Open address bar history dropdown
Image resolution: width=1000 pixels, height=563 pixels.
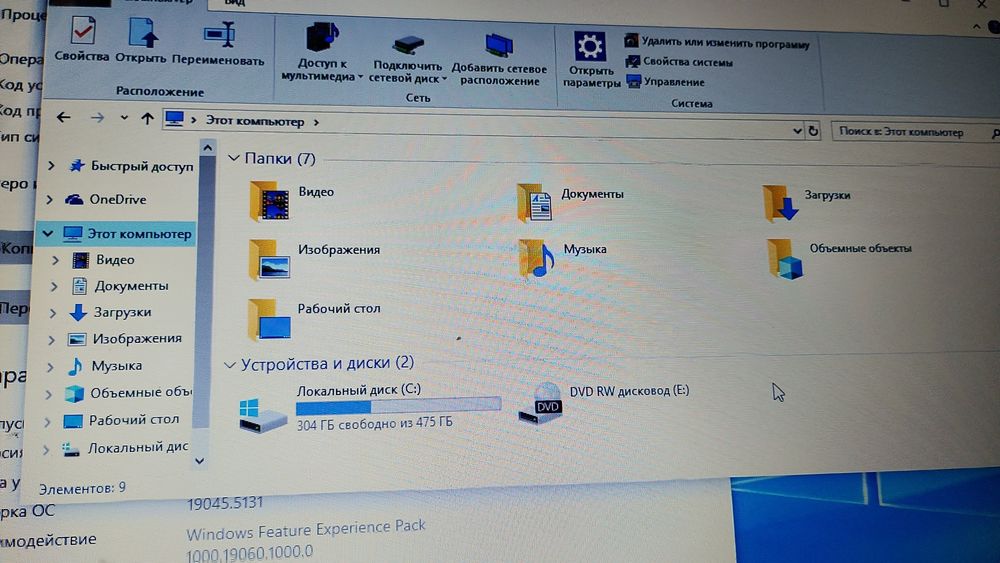tap(797, 131)
